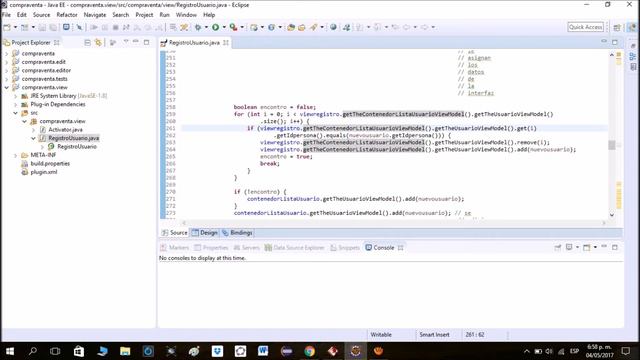
Task: Open the Window menu
Action: [x=186, y=15]
